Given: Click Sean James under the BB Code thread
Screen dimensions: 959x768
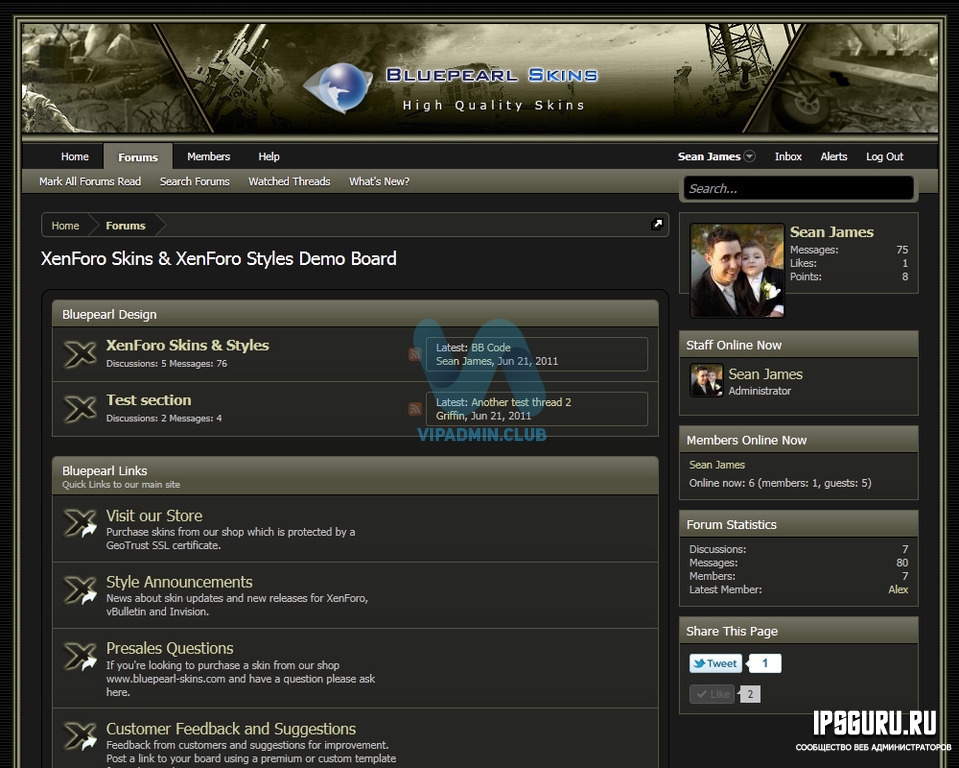Looking at the screenshot, I should pos(464,361).
